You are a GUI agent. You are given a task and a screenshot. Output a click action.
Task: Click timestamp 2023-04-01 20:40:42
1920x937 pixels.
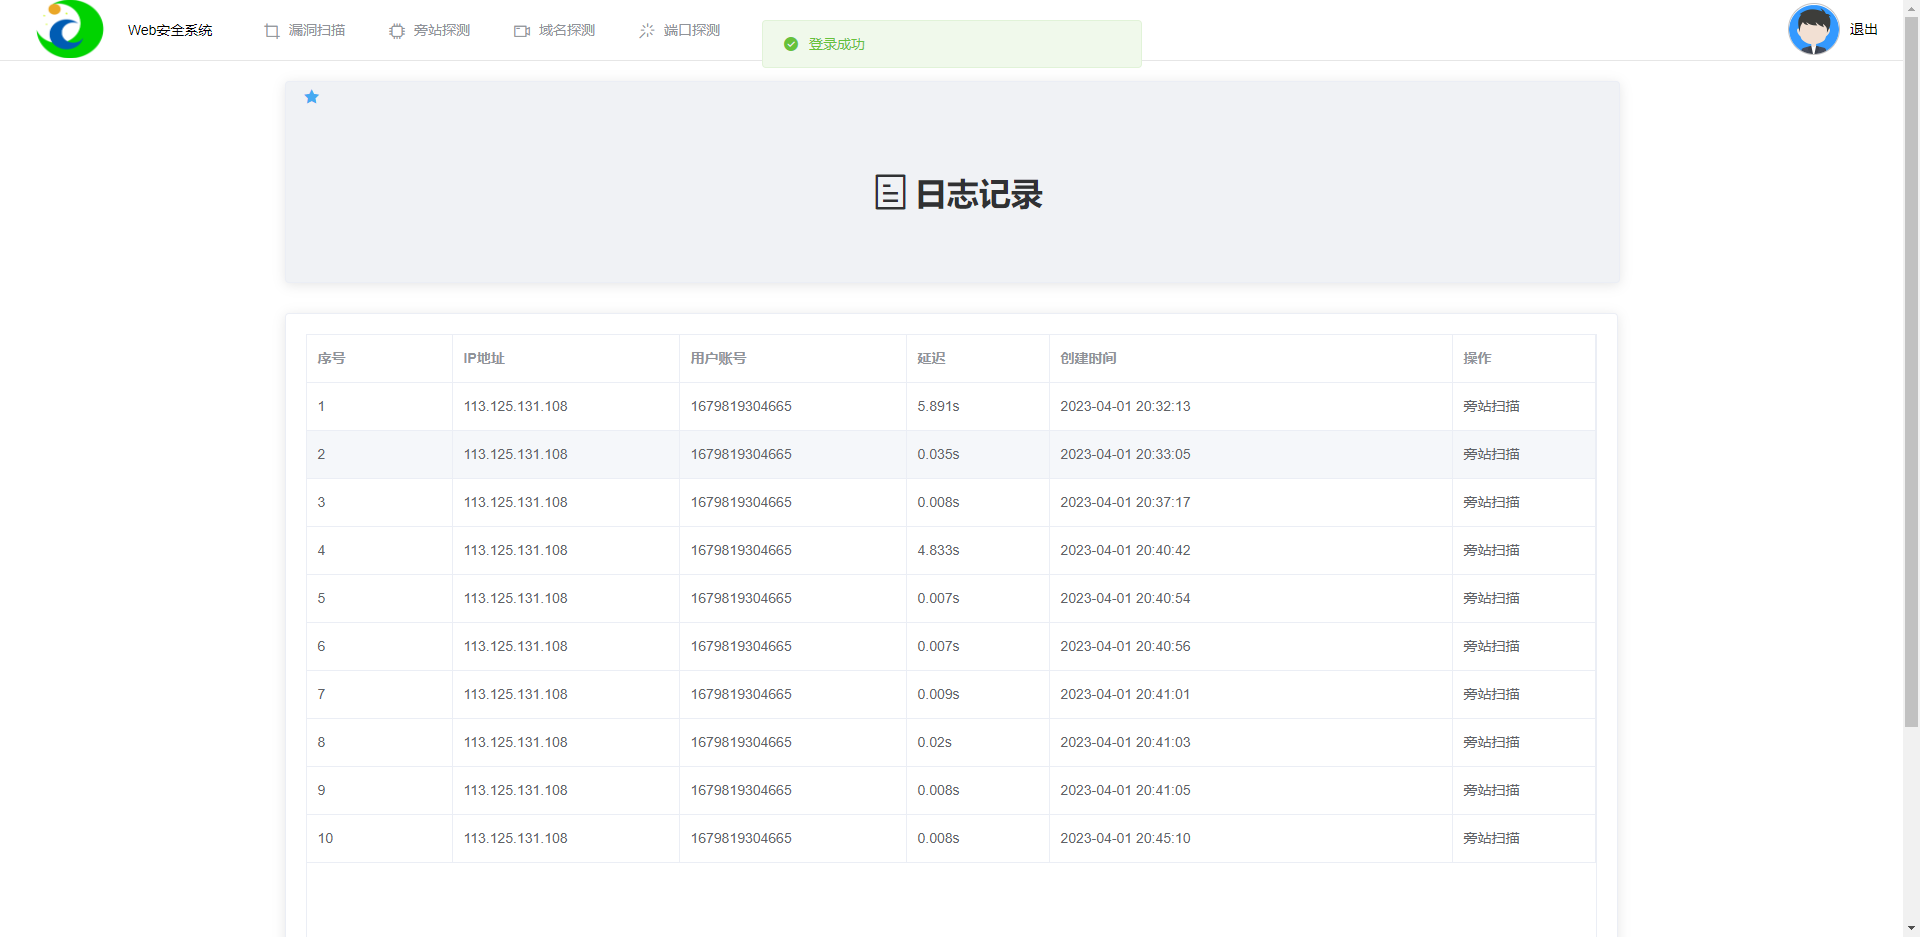[x=1125, y=550]
